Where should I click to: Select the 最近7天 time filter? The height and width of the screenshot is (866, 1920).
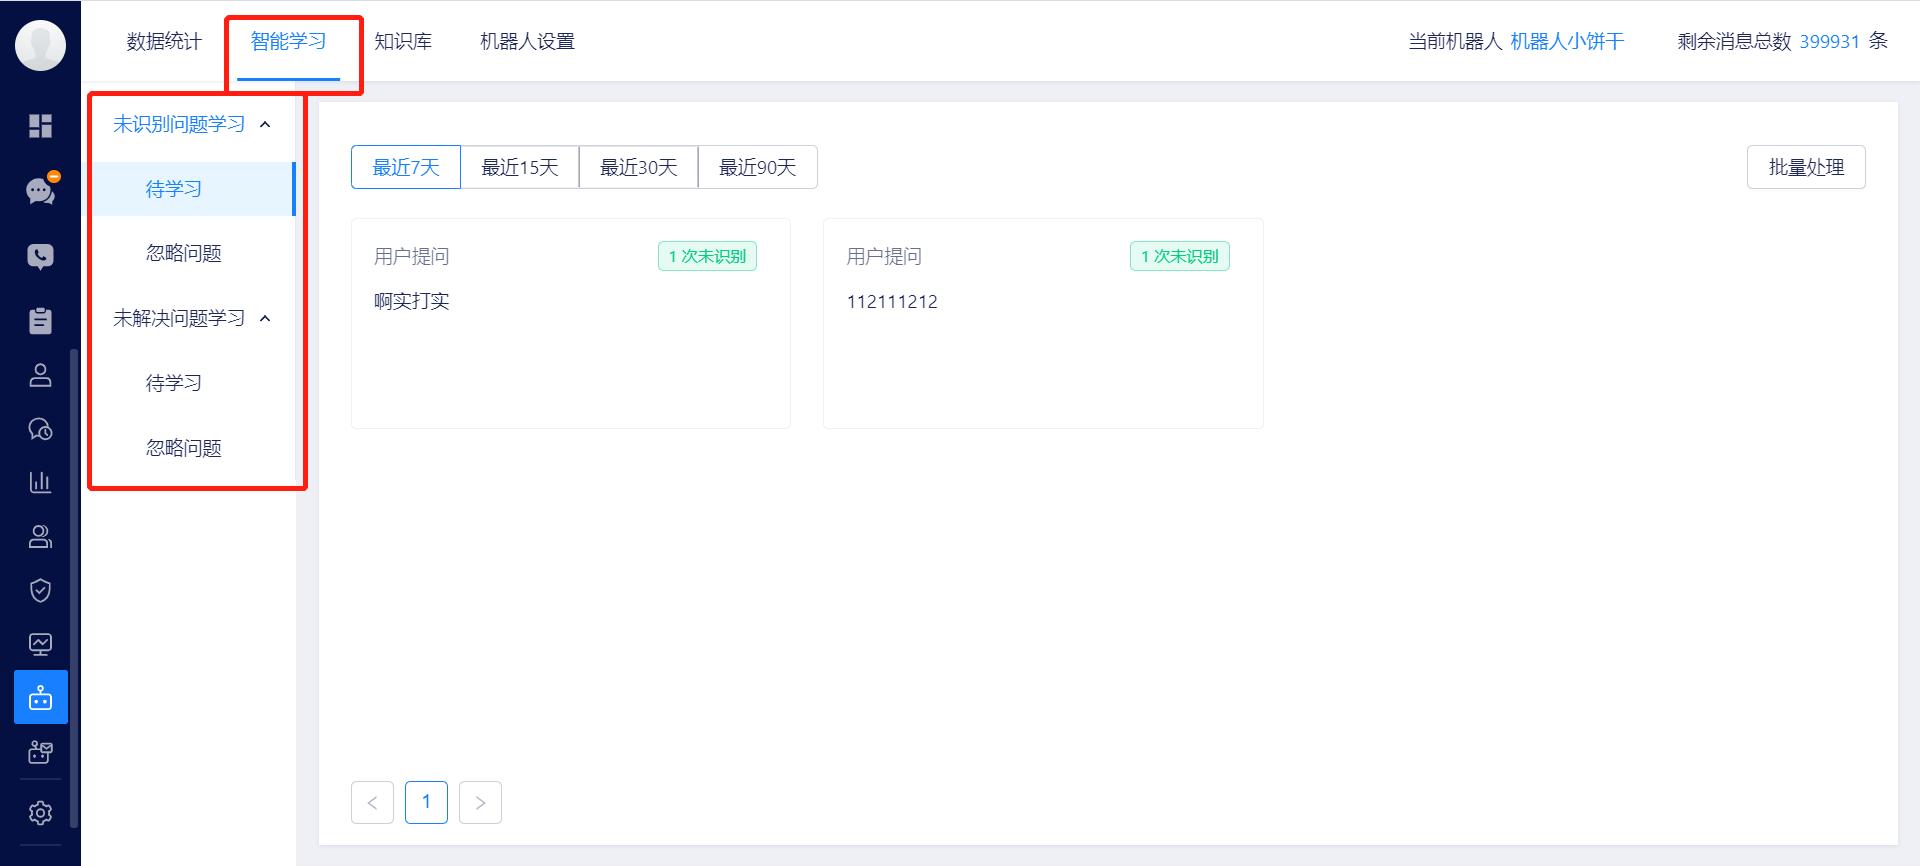tap(405, 167)
